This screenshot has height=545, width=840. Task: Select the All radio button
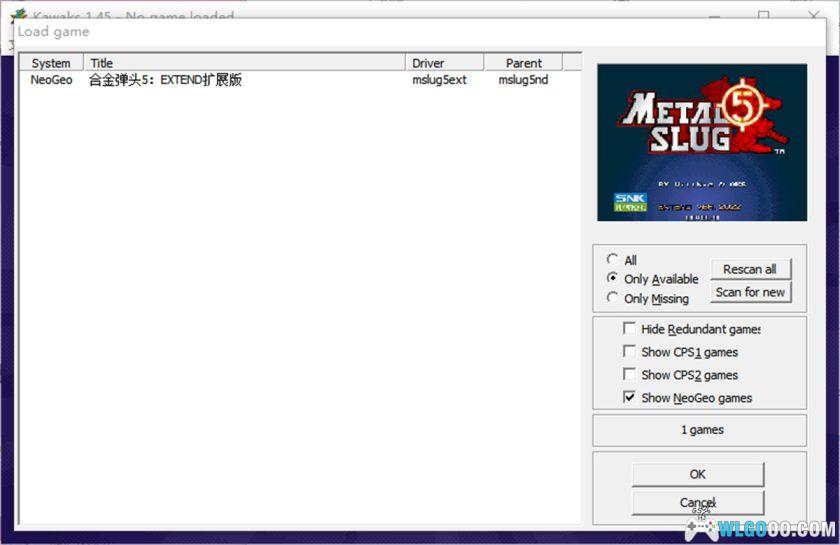pos(612,260)
